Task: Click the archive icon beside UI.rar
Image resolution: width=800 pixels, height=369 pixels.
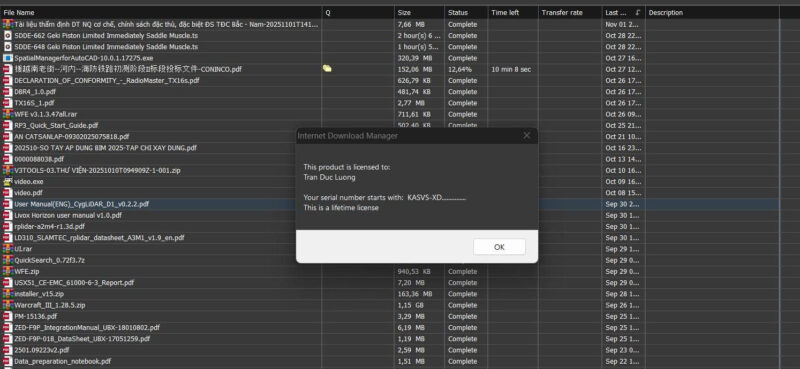Action: click(8, 249)
